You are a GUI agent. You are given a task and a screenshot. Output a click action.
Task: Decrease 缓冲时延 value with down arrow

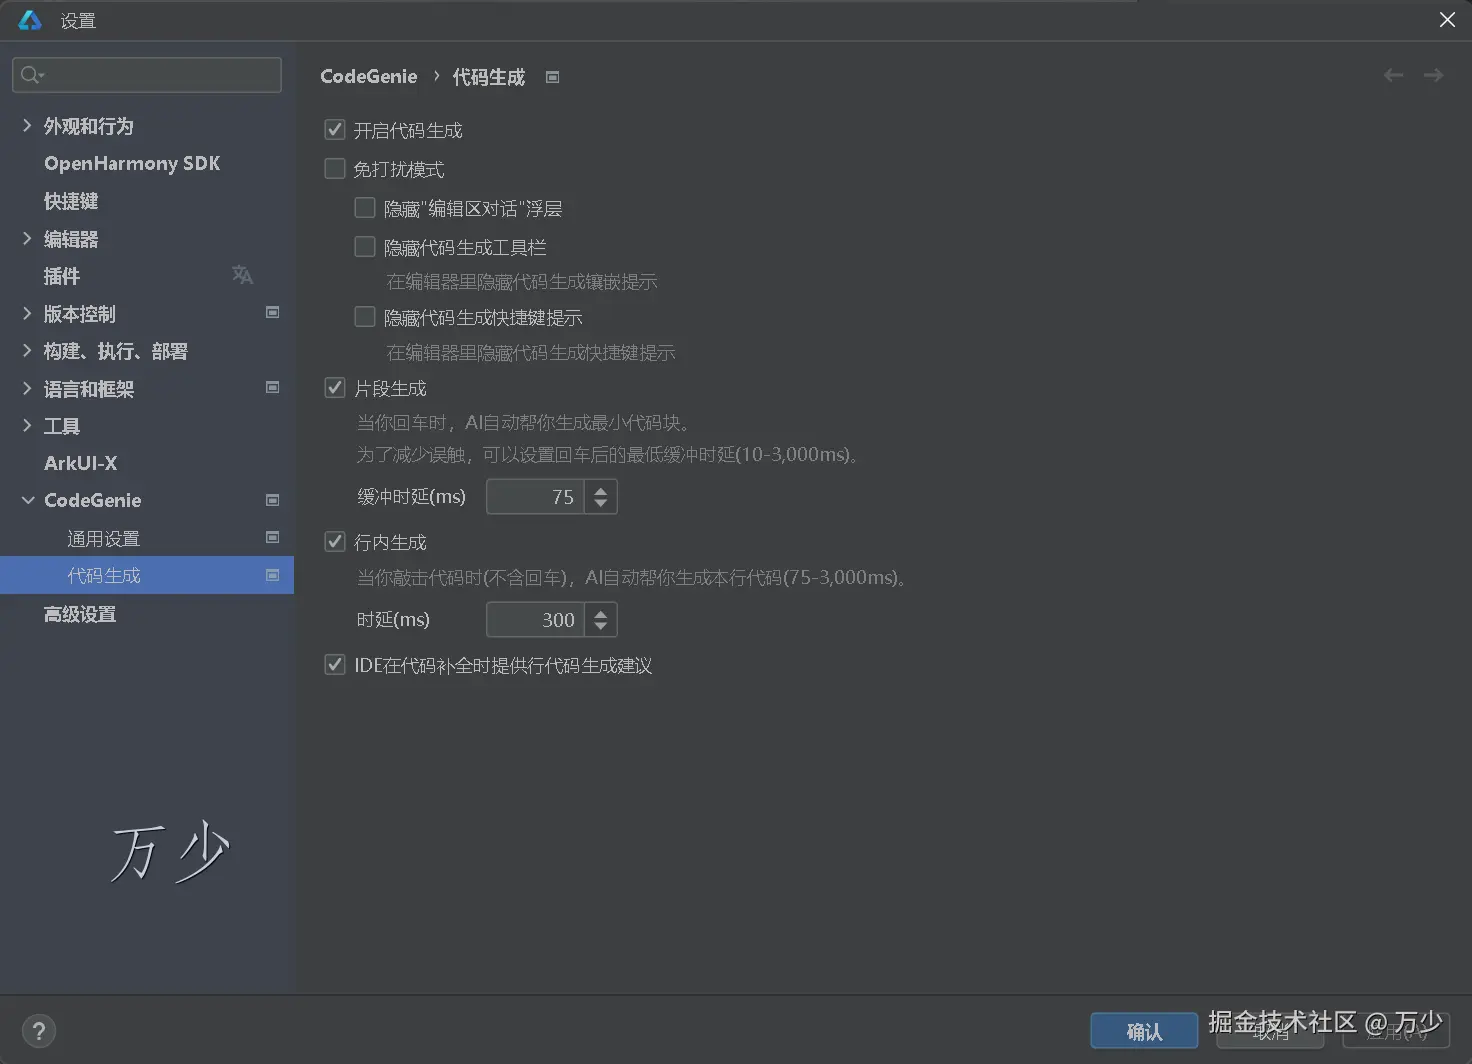pyautogui.click(x=600, y=504)
